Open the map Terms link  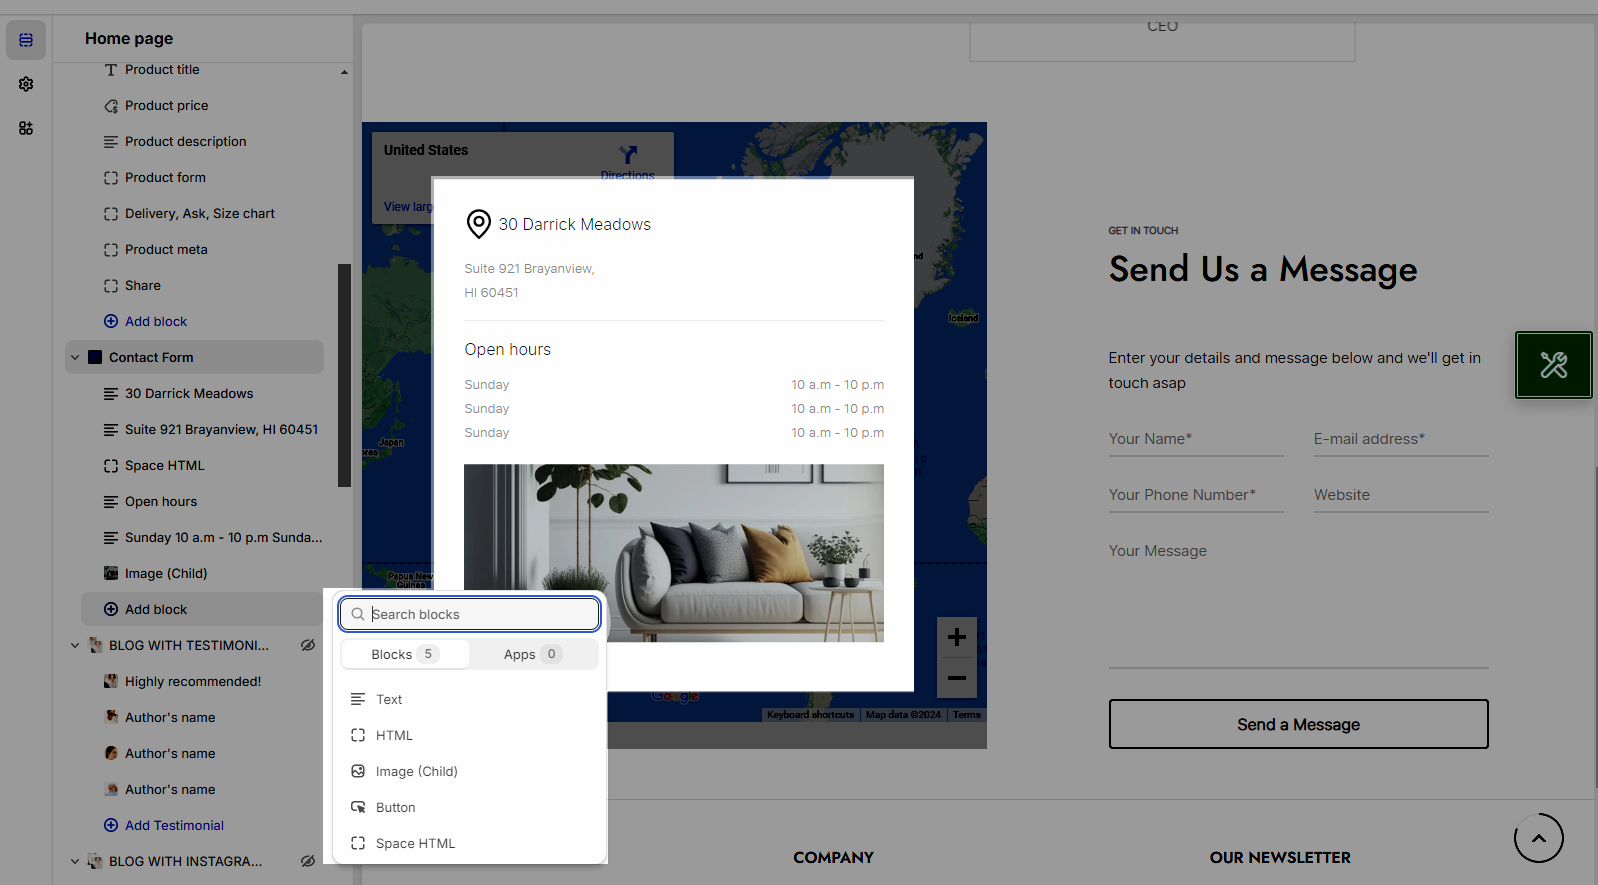(x=967, y=715)
